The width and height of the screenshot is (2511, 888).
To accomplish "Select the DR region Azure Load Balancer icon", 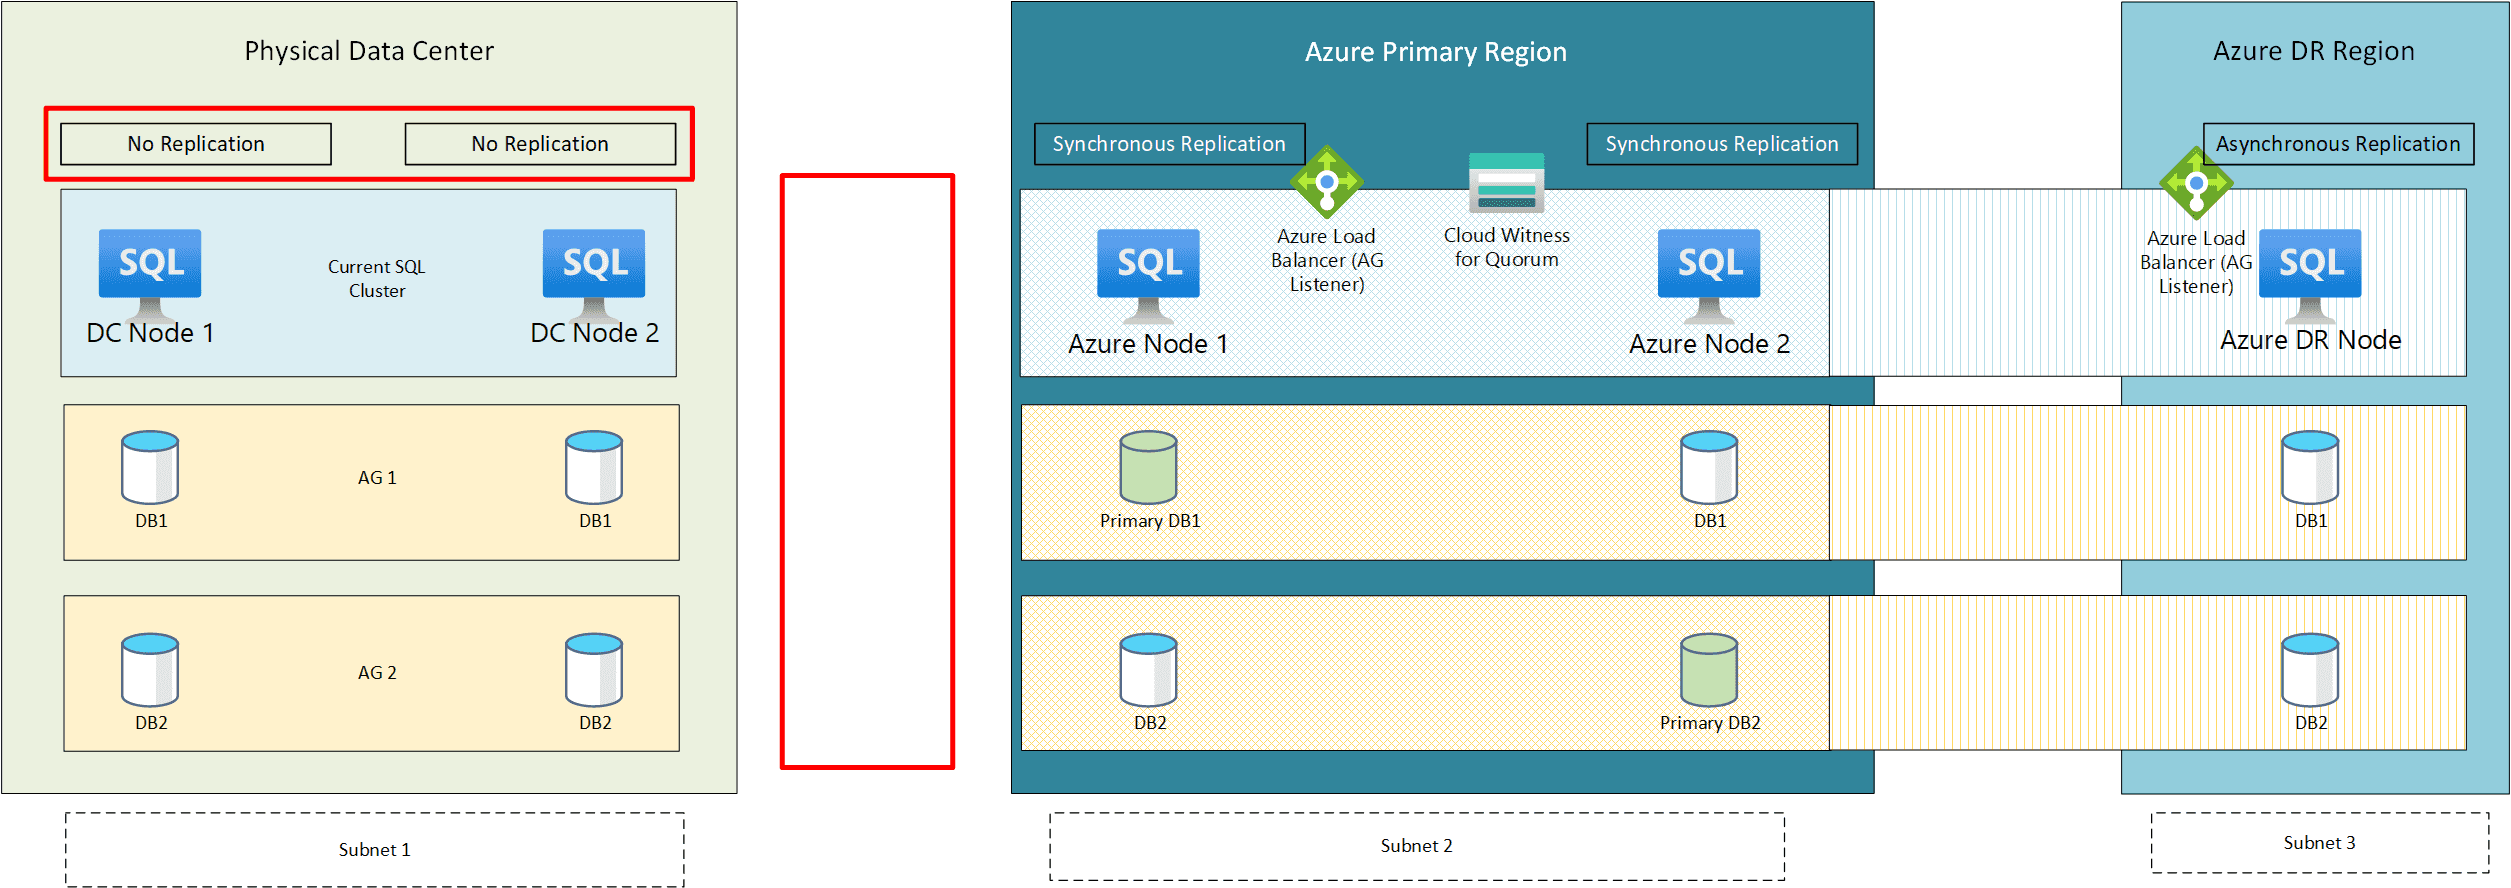I will coord(2196,184).
